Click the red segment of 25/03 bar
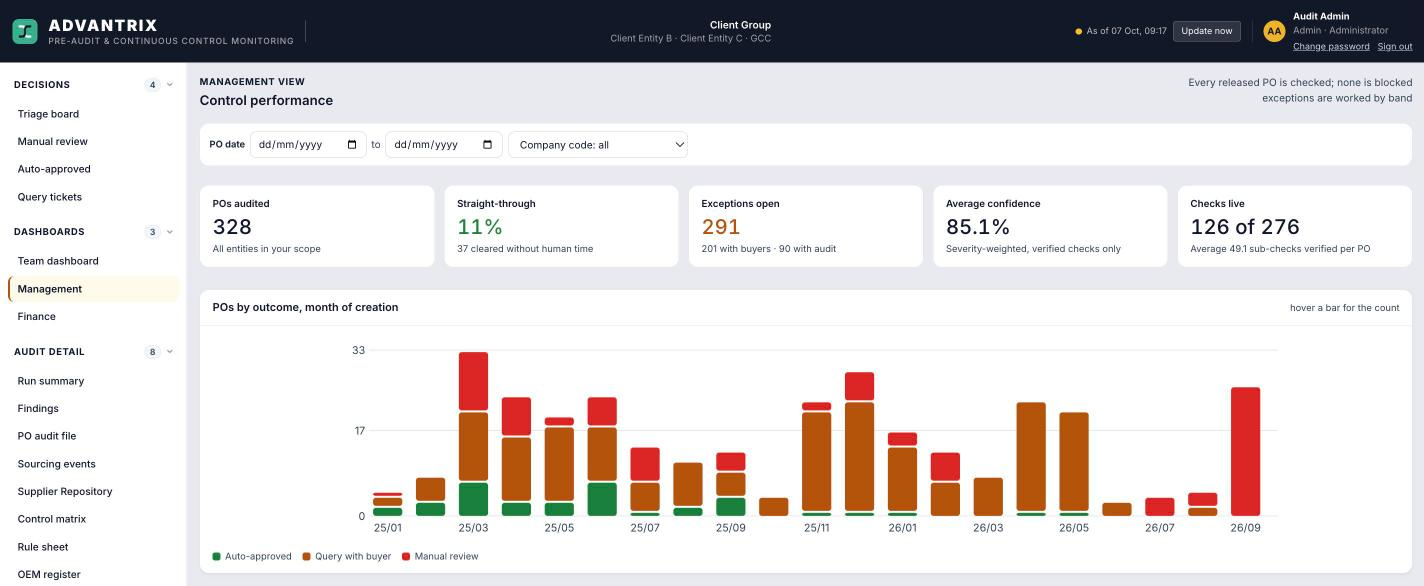1424x586 pixels. point(473,381)
